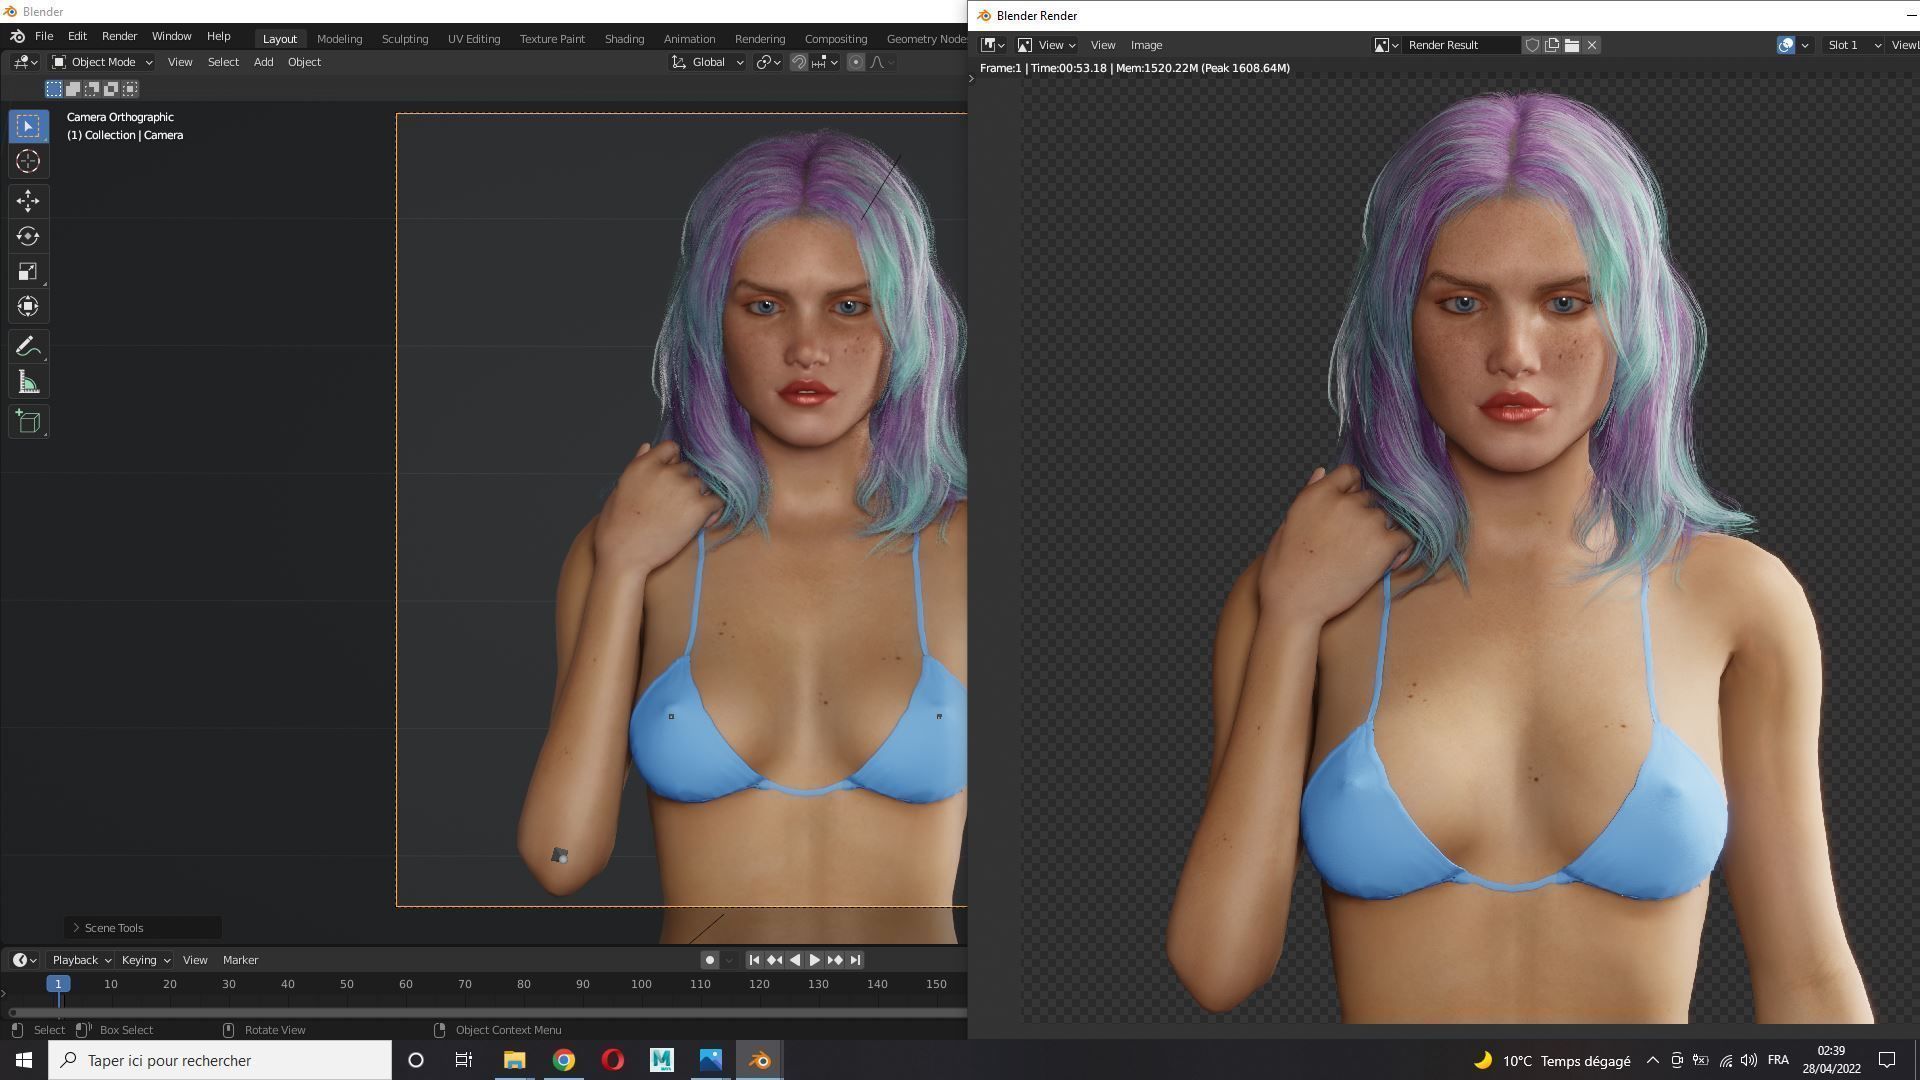Open Chrome from the Windows taskbar
The width and height of the screenshot is (1920, 1080).
[564, 1060]
